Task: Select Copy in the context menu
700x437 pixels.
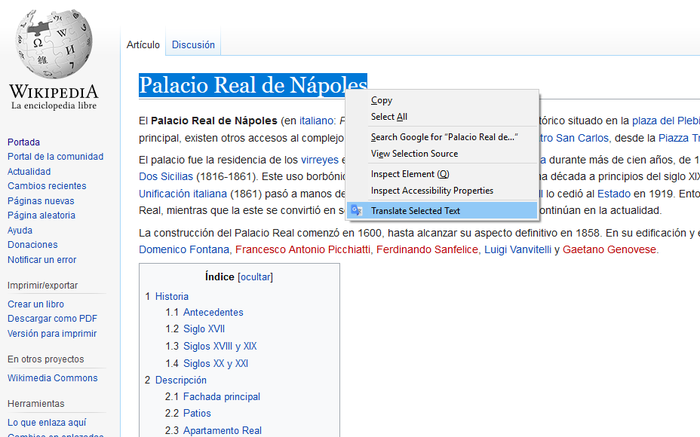Action: (x=381, y=100)
